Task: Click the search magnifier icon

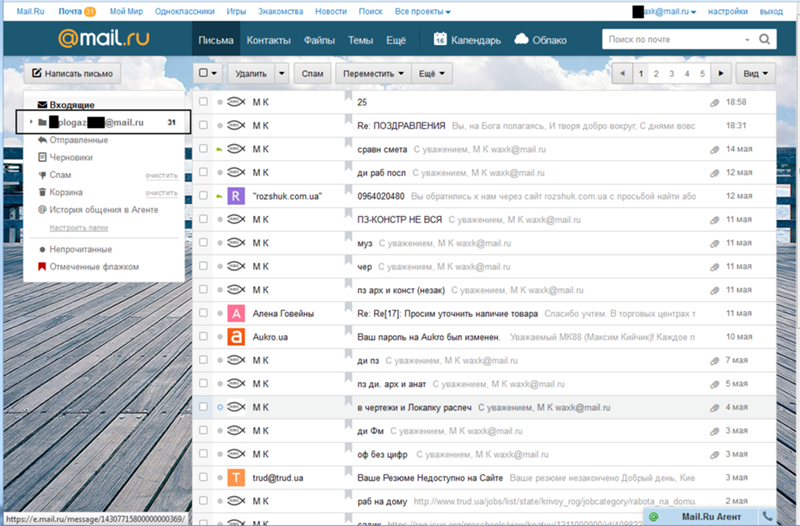Action: coord(764,39)
